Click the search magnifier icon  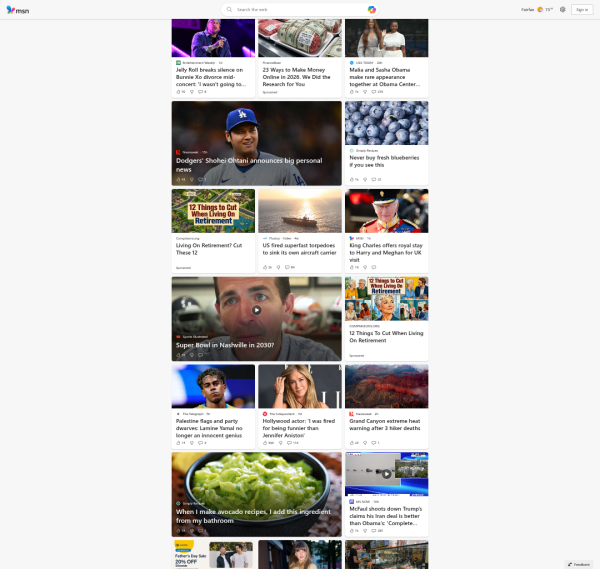(x=229, y=10)
